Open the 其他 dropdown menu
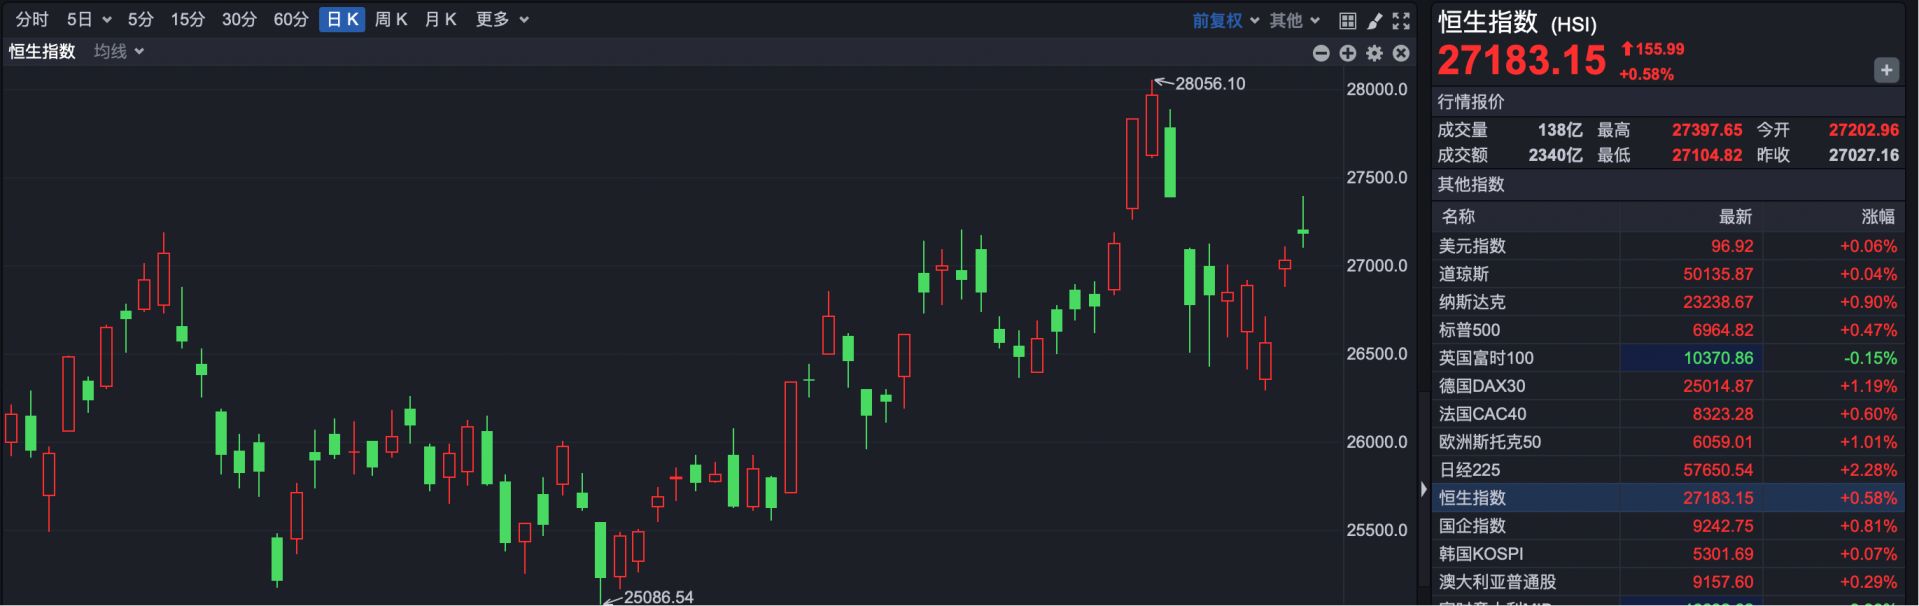Image resolution: width=1919 pixels, height=606 pixels. pos(1295,21)
